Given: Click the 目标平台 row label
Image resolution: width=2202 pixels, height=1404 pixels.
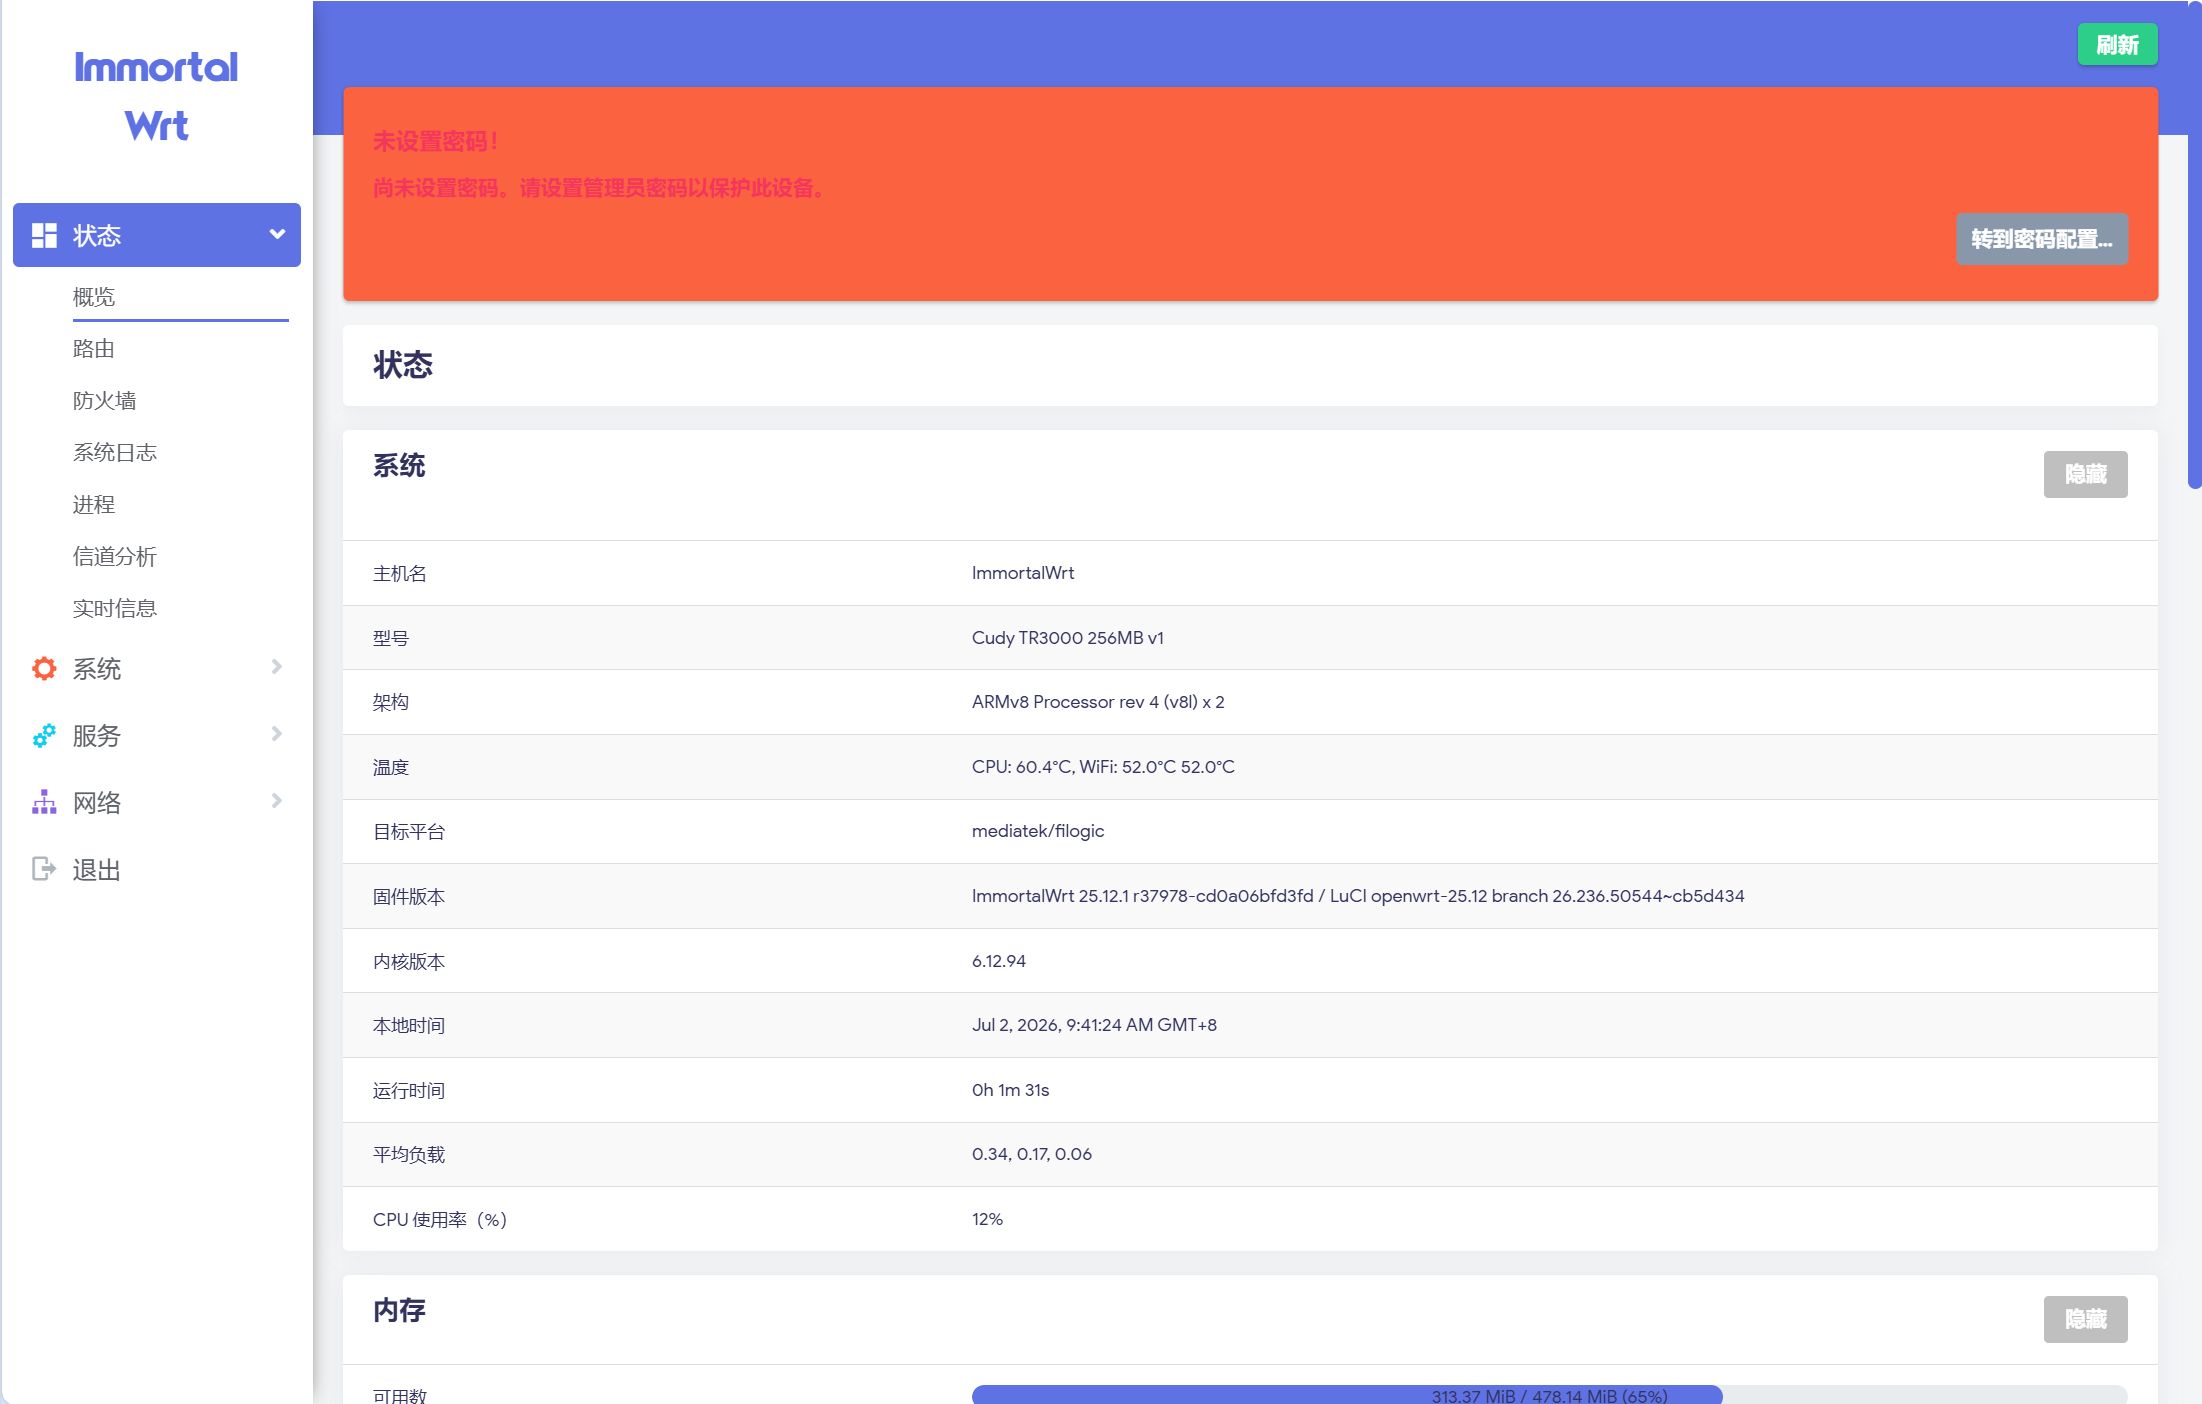Looking at the screenshot, I should [x=409, y=831].
